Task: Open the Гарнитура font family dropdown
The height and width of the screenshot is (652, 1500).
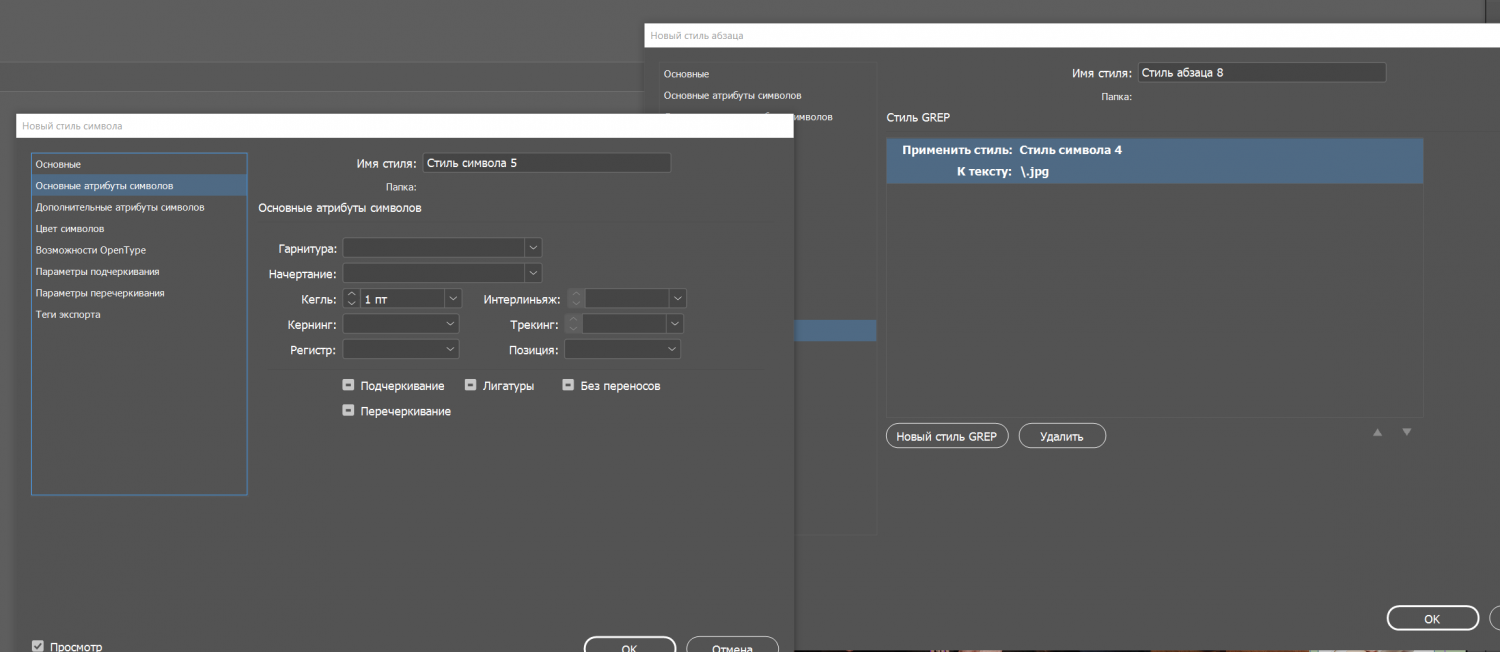Action: pyautogui.click(x=533, y=247)
